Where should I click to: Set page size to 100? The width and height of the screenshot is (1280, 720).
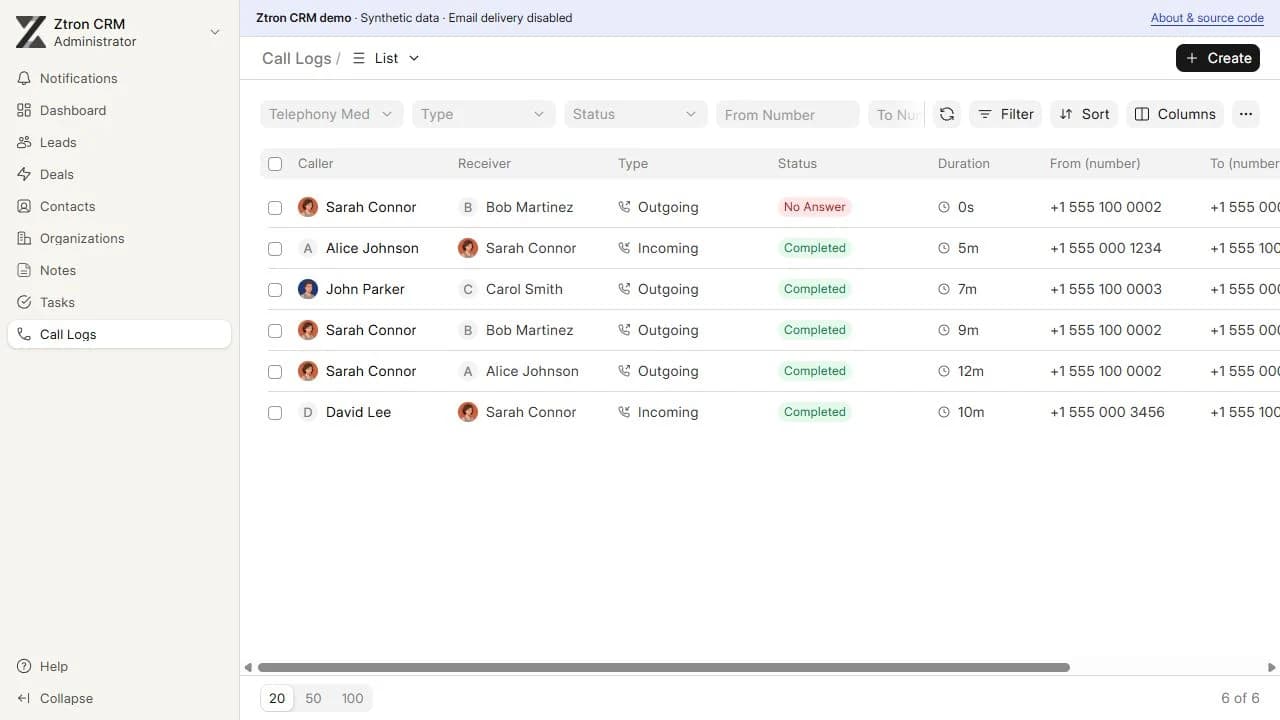(352, 698)
